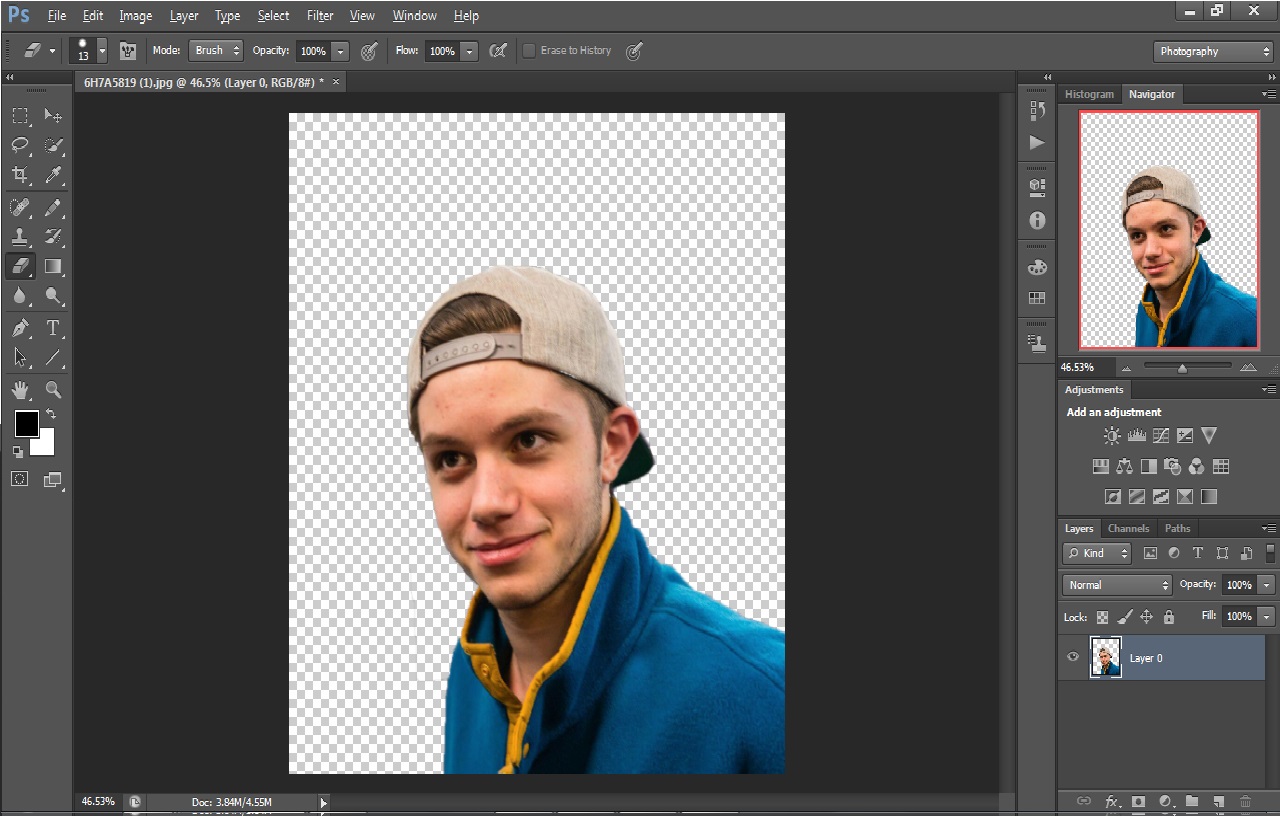This screenshot has width=1280, height=816.
Task: Select the Eraser tool in toolbox
Action: pyautogui.click(x=20, y=266)
